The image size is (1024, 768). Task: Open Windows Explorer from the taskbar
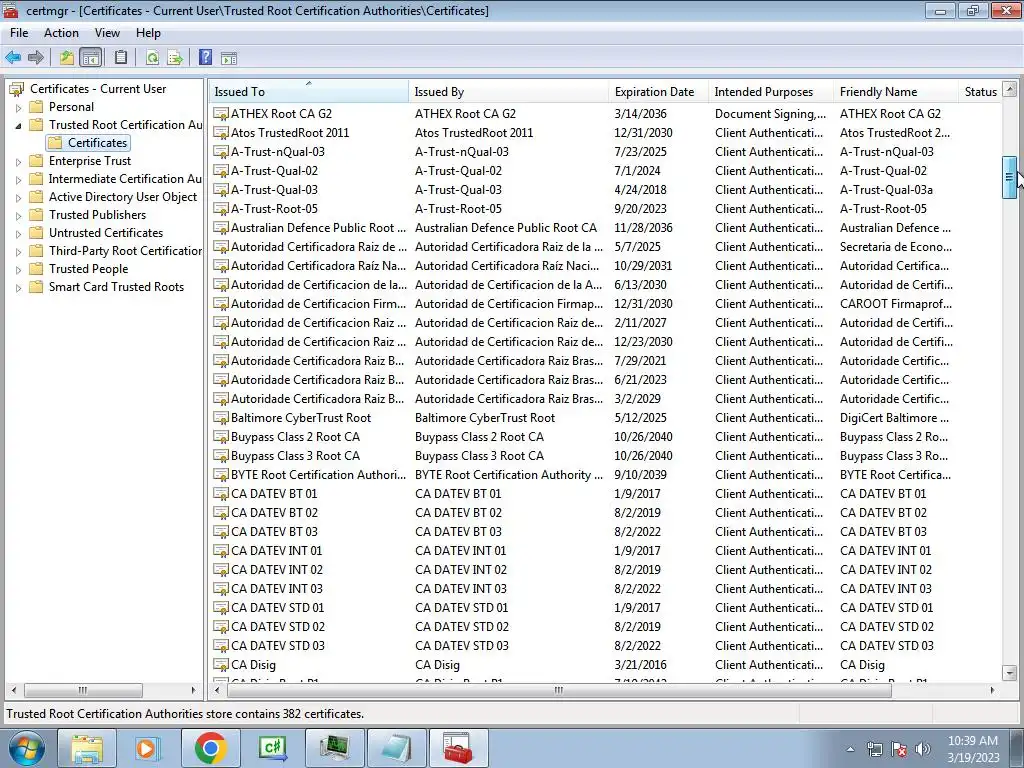(x=87, y=748)
